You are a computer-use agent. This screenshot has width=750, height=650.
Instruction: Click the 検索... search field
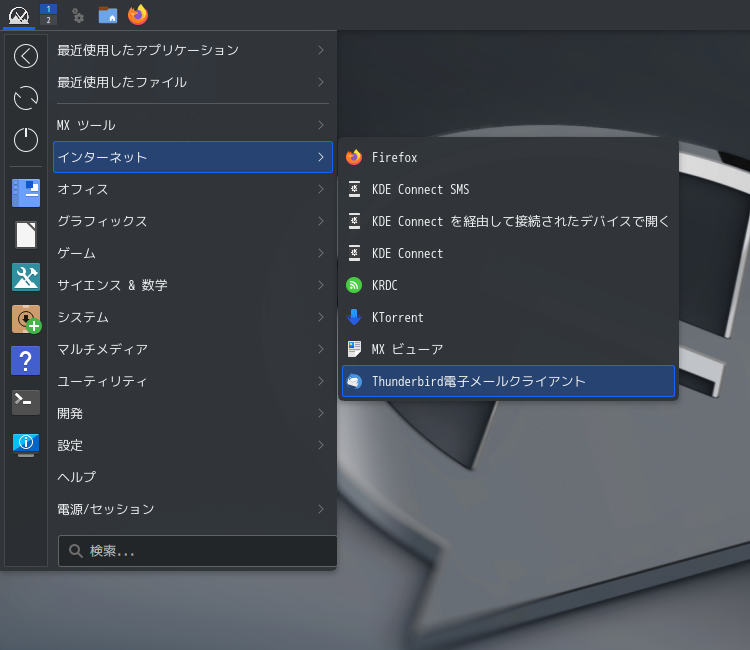198,551
